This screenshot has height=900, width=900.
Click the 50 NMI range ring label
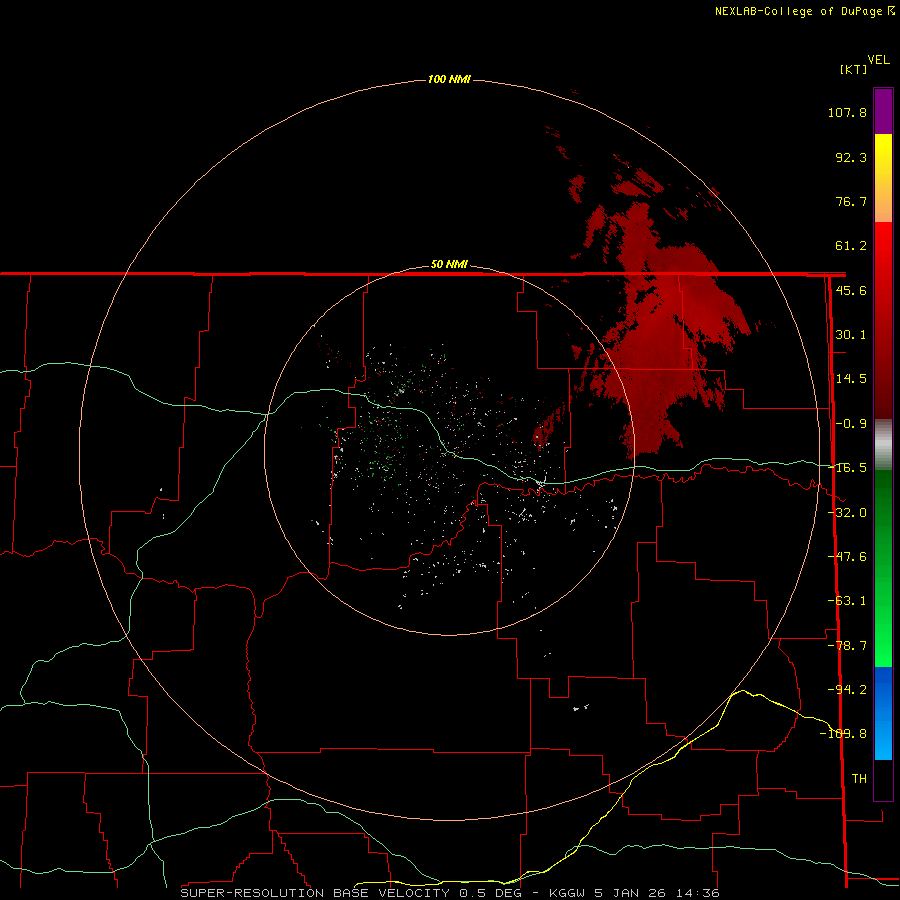[449, 264]
